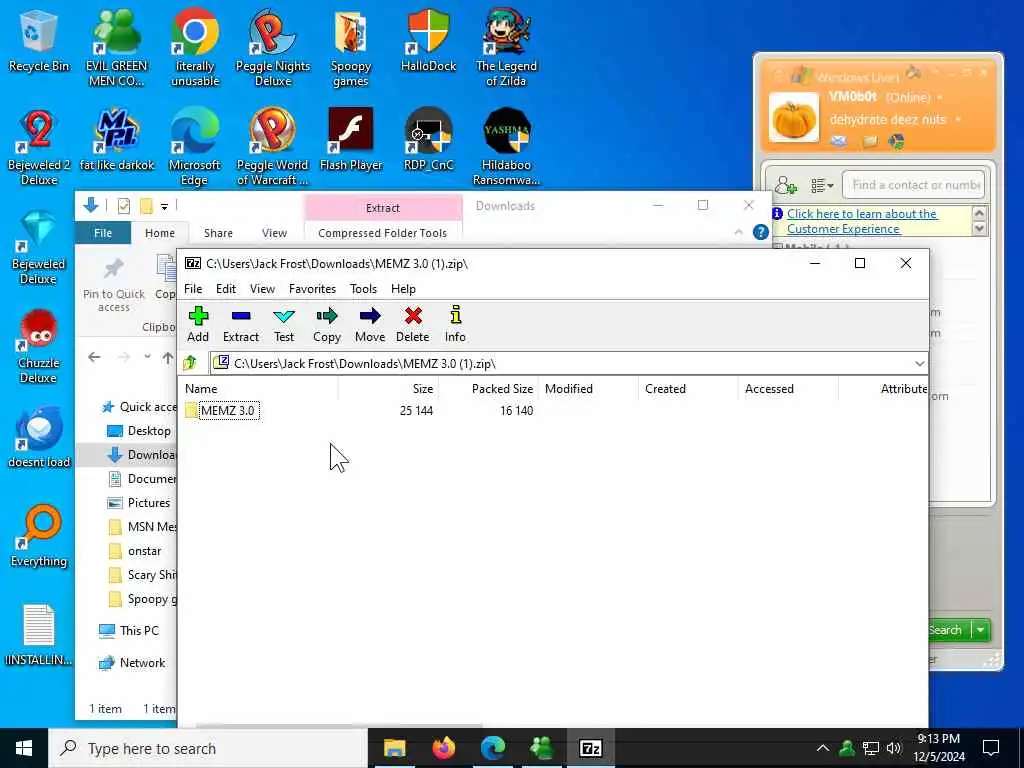Select RDP_CnC desktop shortcut
This screenshot has width=1024, height=768.
coord(428,140)
